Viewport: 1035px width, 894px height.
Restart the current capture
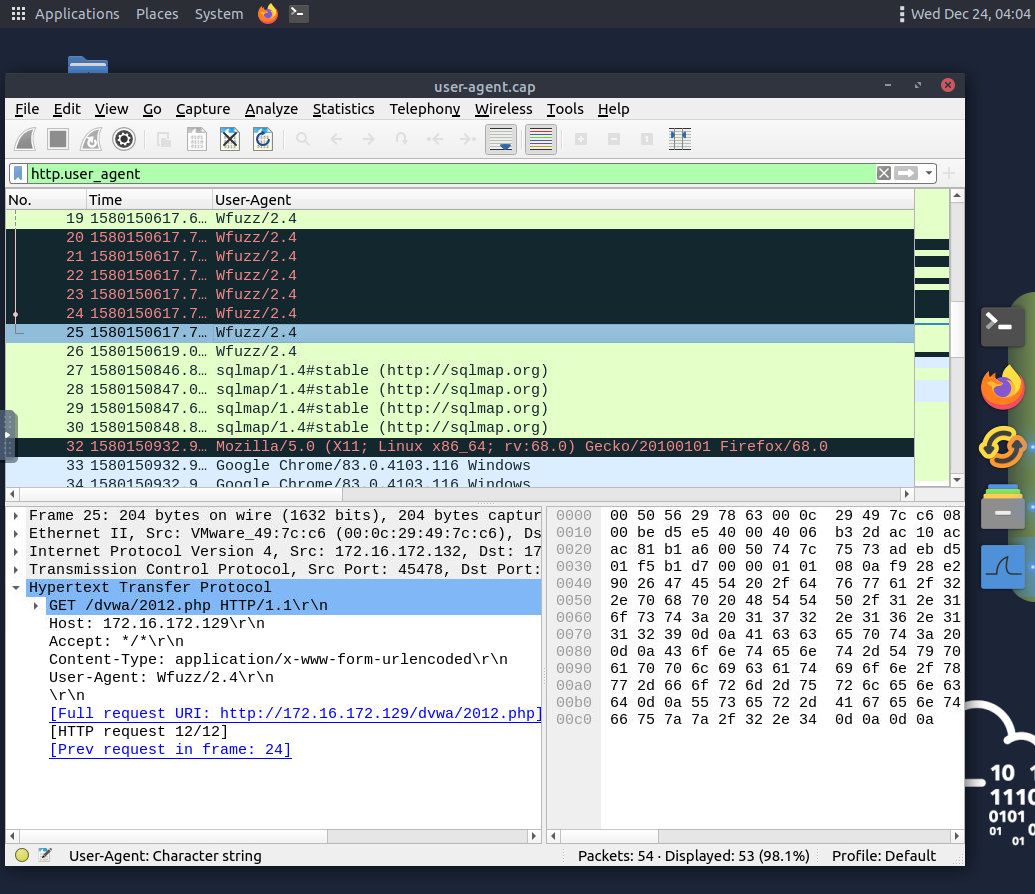pyautogui.click(x=91, y=139)
